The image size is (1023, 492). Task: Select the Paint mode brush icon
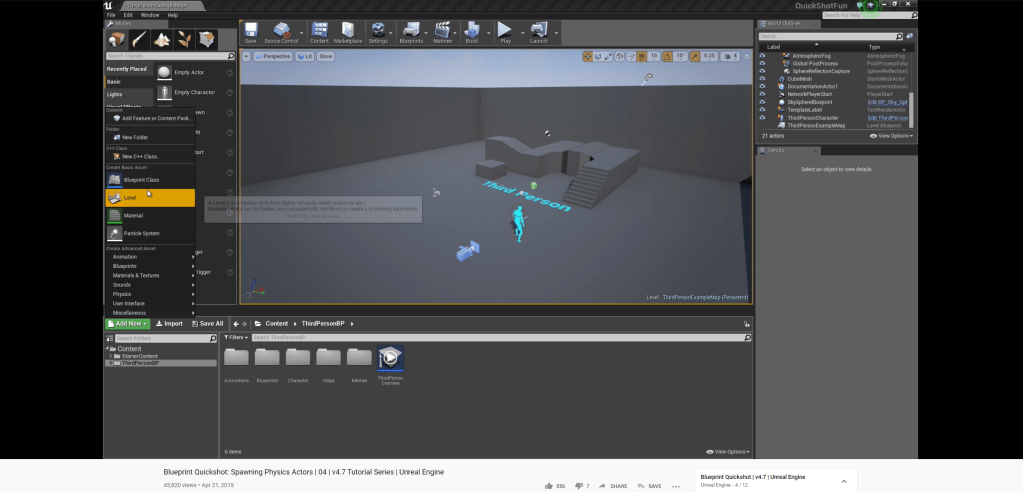[x=140, y=39]
